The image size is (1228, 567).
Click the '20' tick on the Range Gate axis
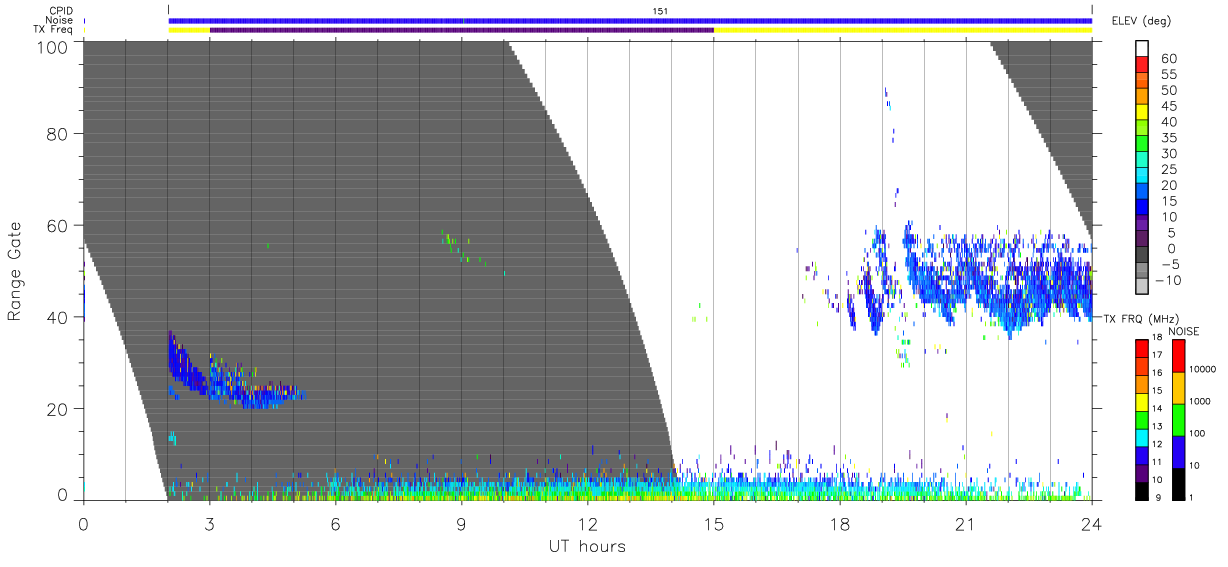point(58,409)
